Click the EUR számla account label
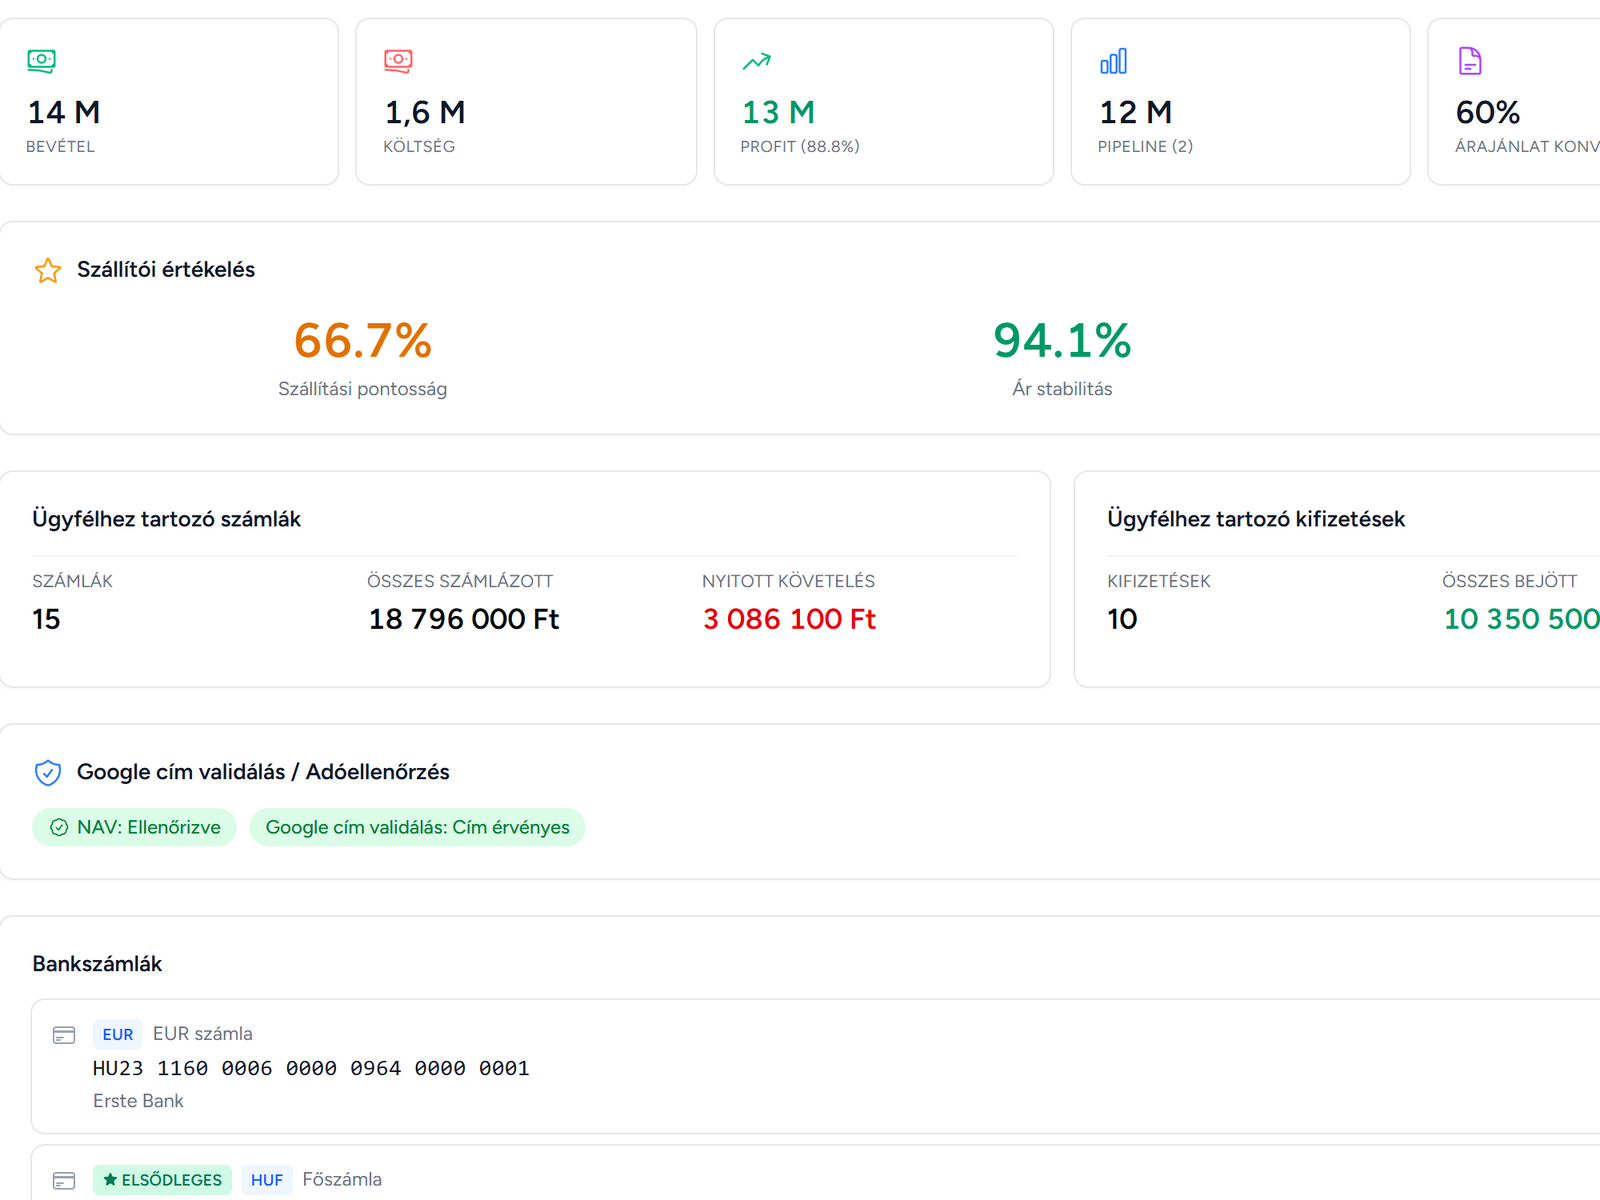 (203, 1034)
